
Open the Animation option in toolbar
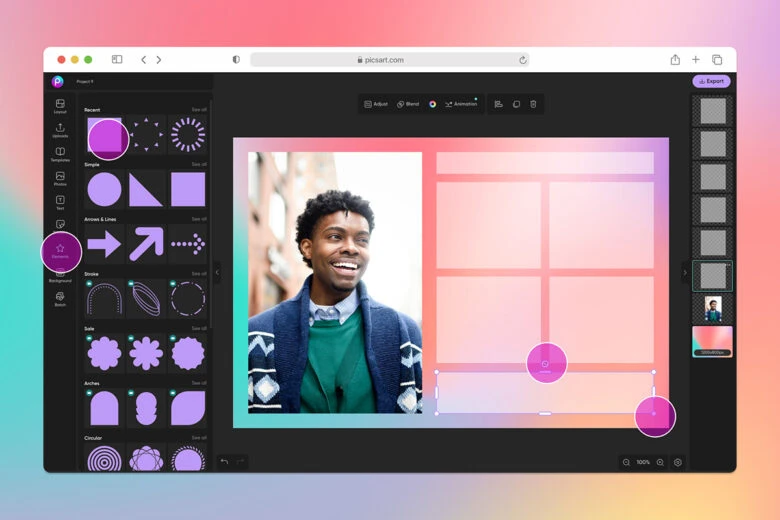[461, 104]
